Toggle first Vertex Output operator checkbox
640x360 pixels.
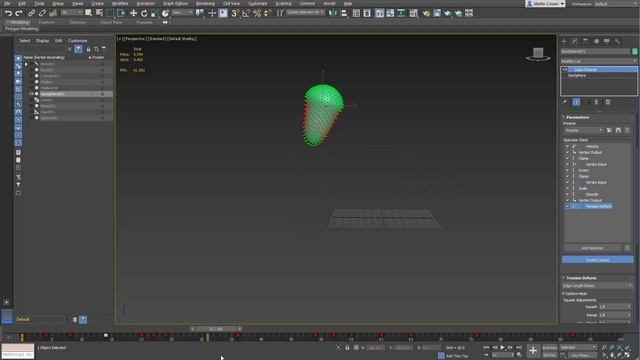567,152
